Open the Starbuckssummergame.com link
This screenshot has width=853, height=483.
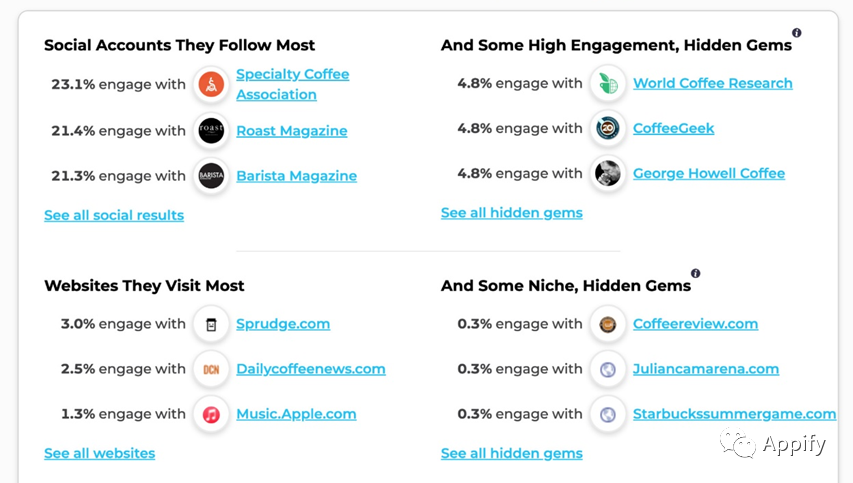tap(734, 414)
